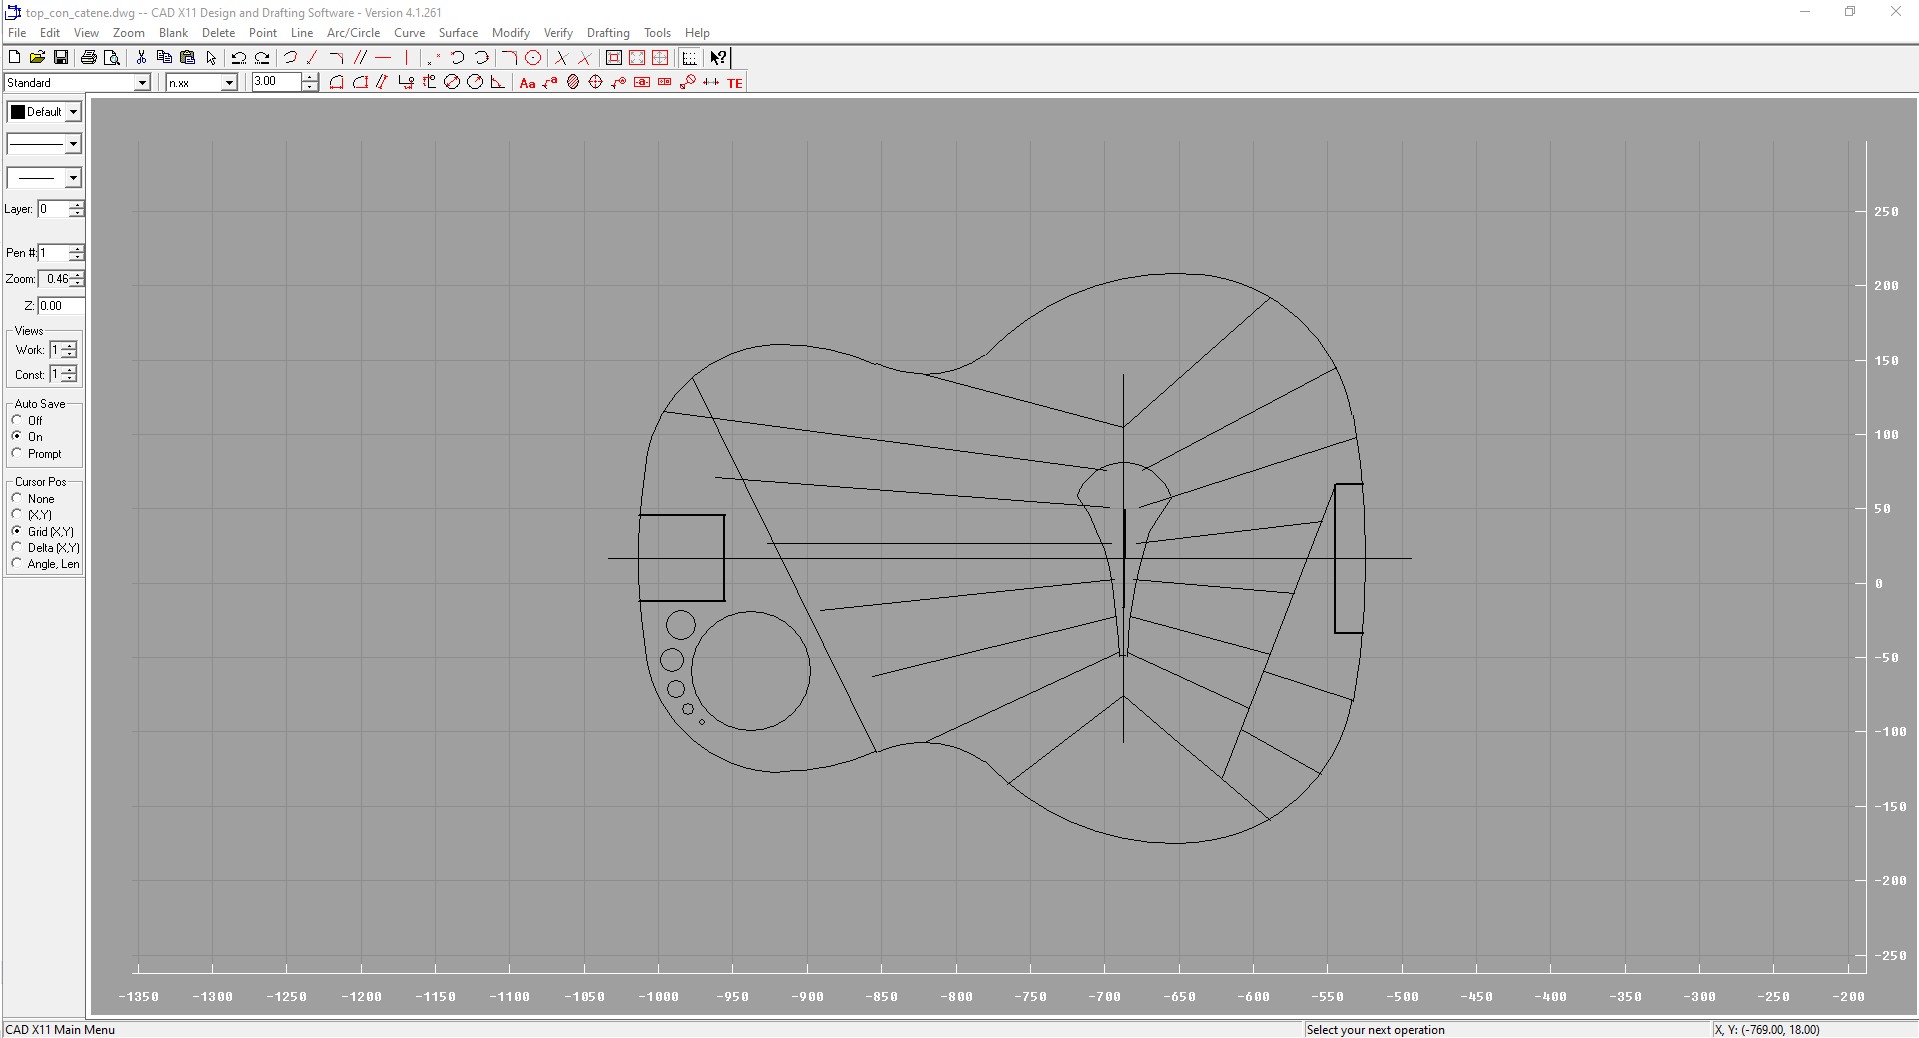Increase the Pen # spinner

pos(77,249)
